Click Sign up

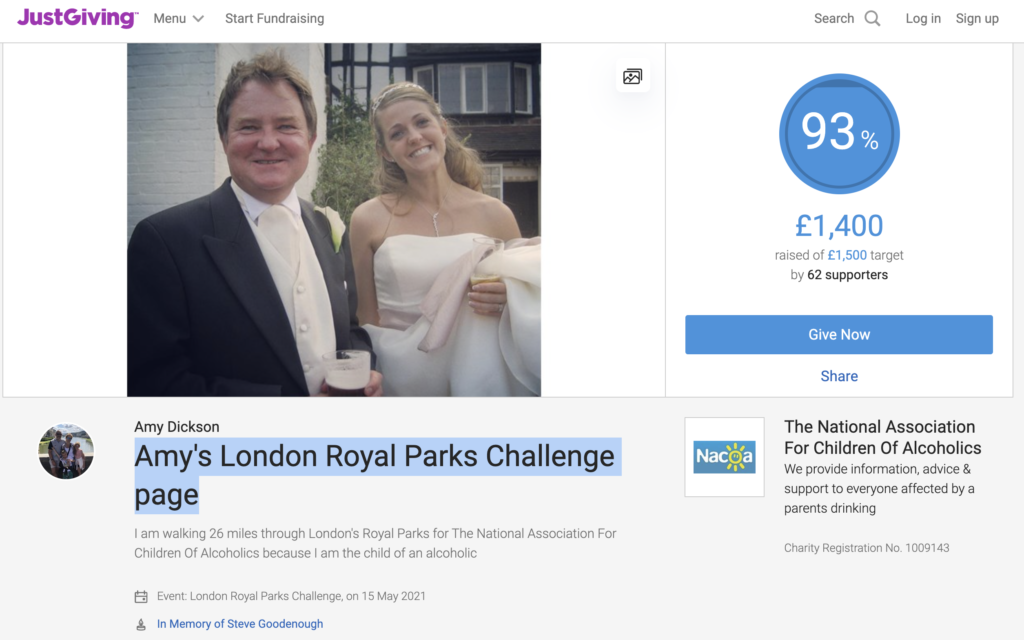[977, 18]
